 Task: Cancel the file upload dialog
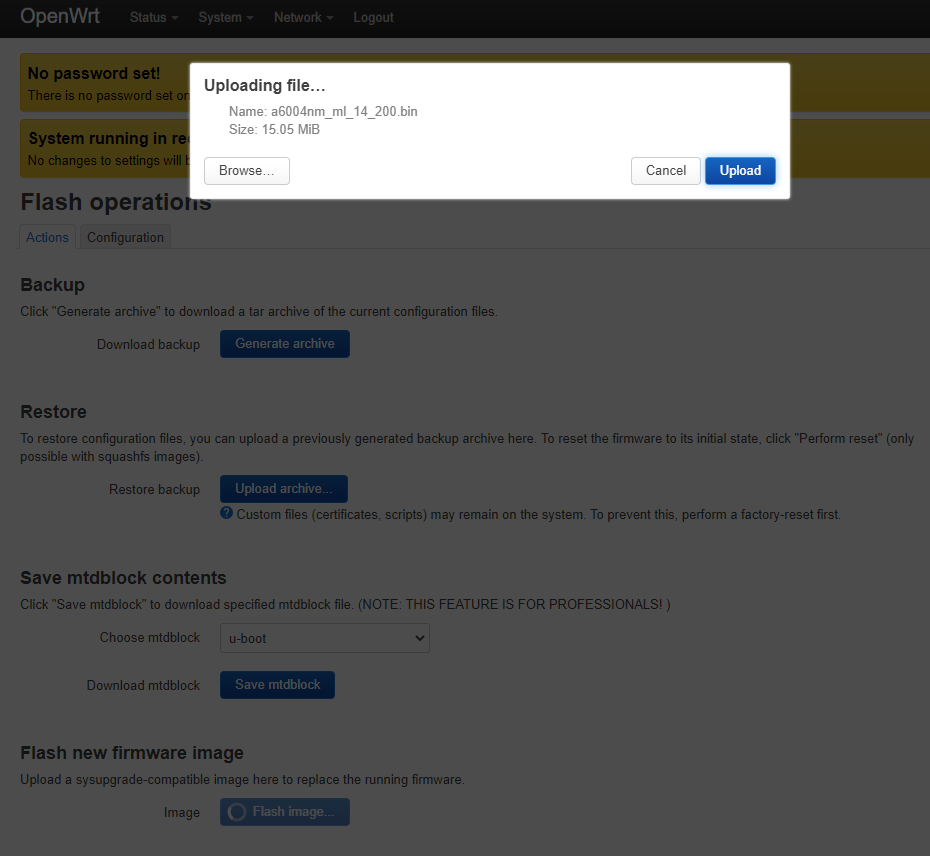[665, 171]
